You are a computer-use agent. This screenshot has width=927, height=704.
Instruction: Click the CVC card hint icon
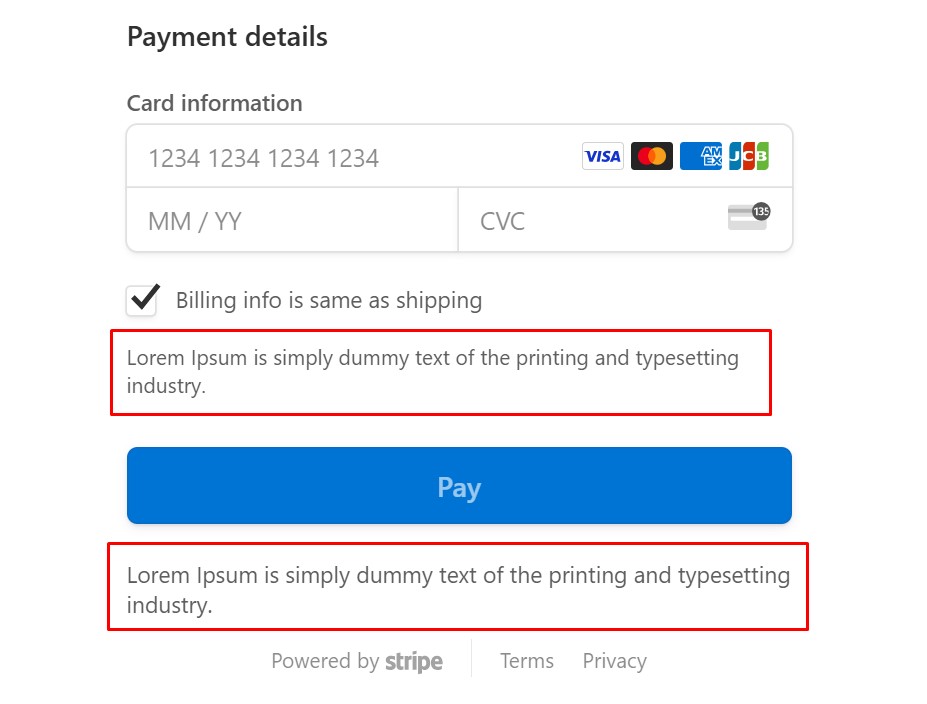point(746,219)
